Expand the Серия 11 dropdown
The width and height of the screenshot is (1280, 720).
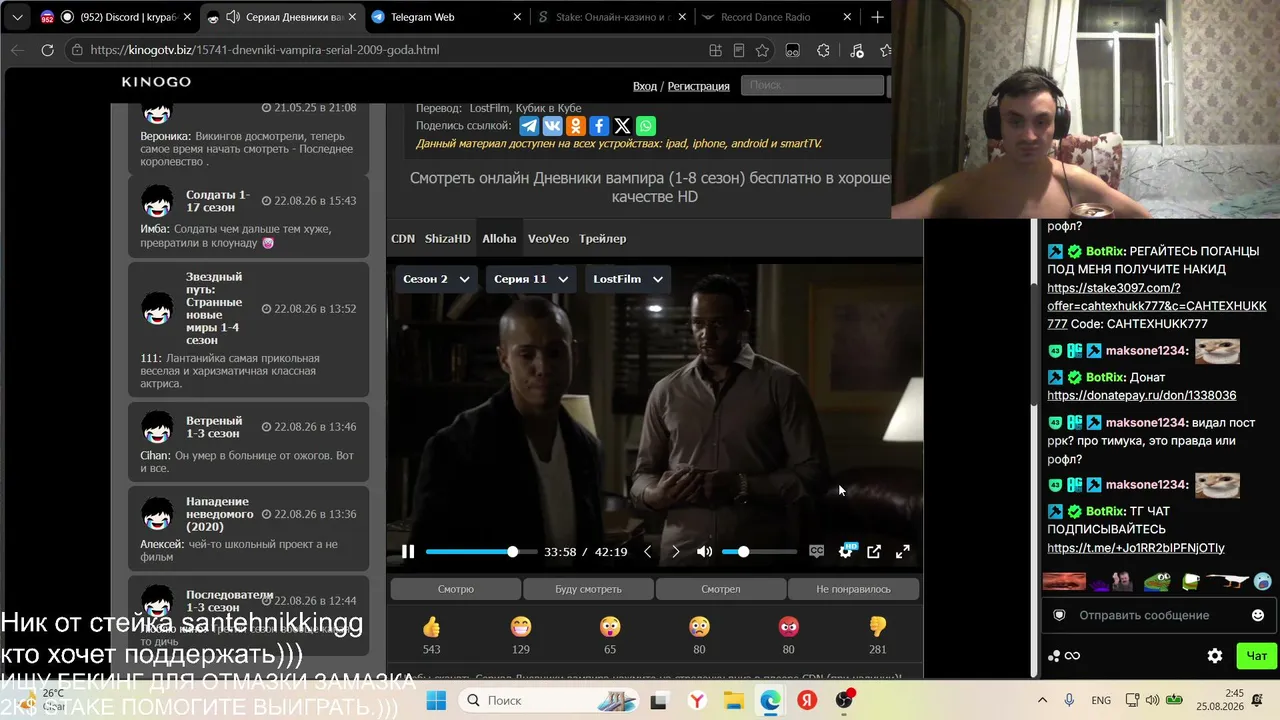tap(531, 279)
